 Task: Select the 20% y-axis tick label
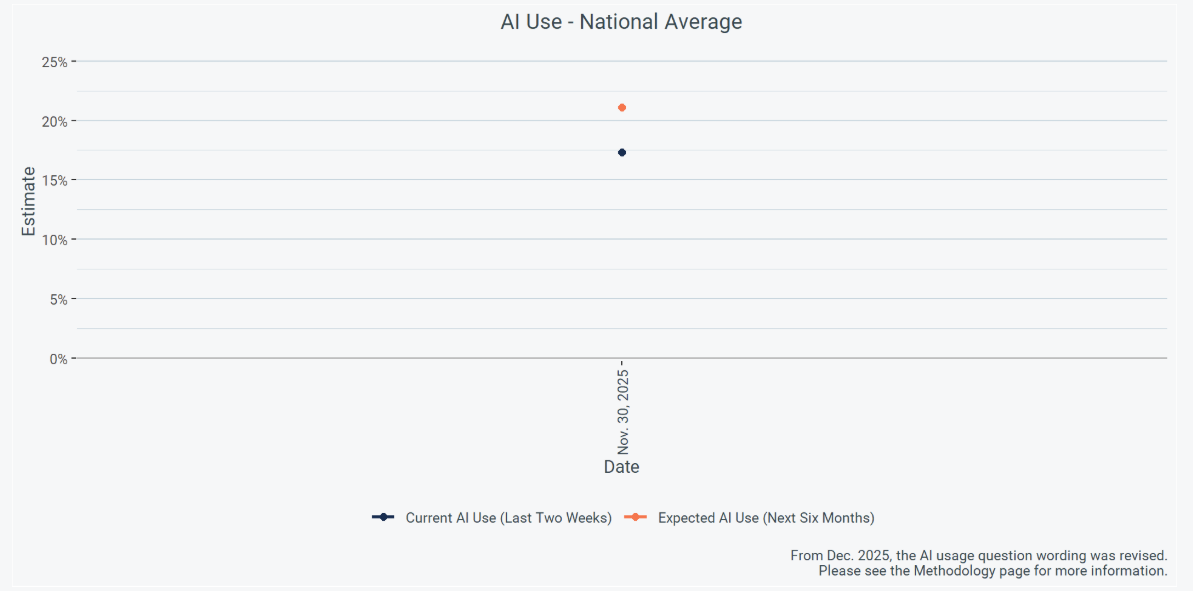coord(54,121)
